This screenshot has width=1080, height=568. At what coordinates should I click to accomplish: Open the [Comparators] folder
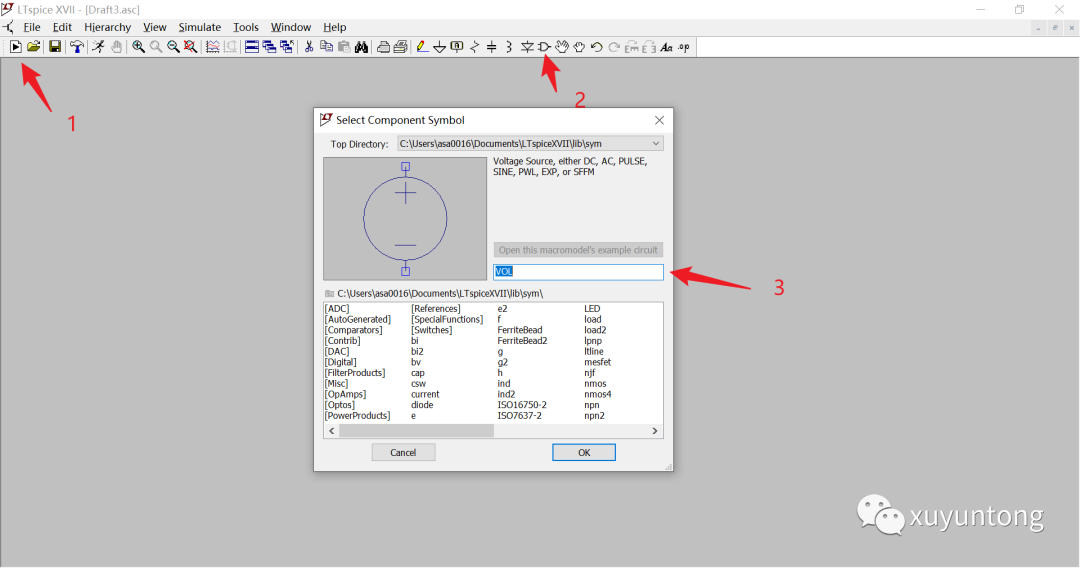pyautogui.click(x=354, y=330)
